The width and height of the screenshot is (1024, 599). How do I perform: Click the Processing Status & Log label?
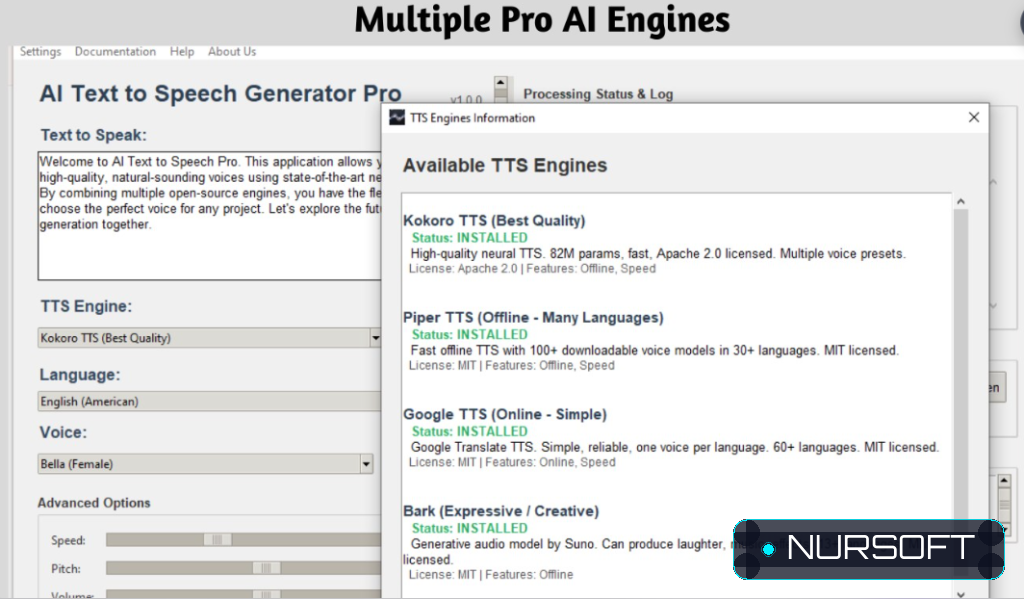[x=598, y=94]
